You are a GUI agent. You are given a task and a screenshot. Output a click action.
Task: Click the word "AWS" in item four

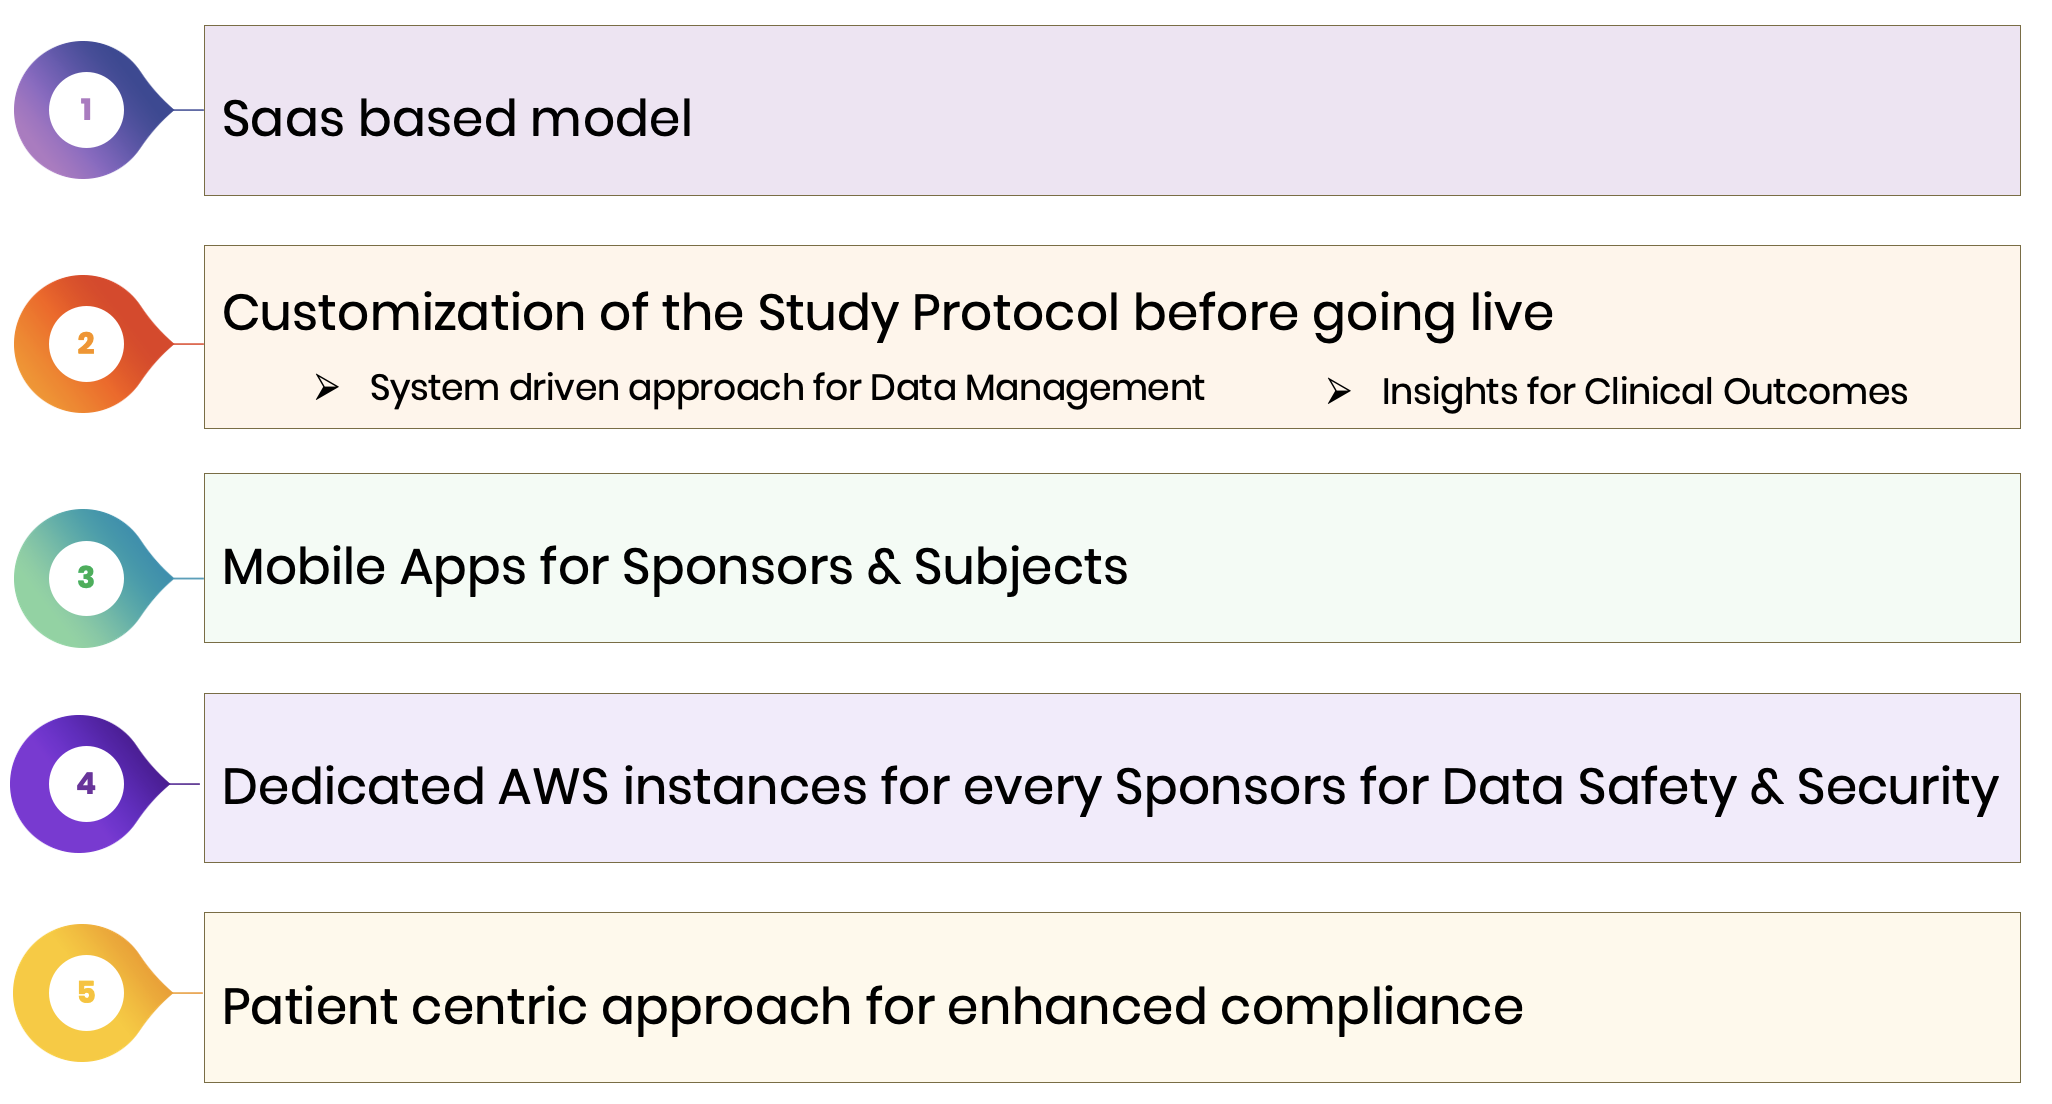point(553,786)
